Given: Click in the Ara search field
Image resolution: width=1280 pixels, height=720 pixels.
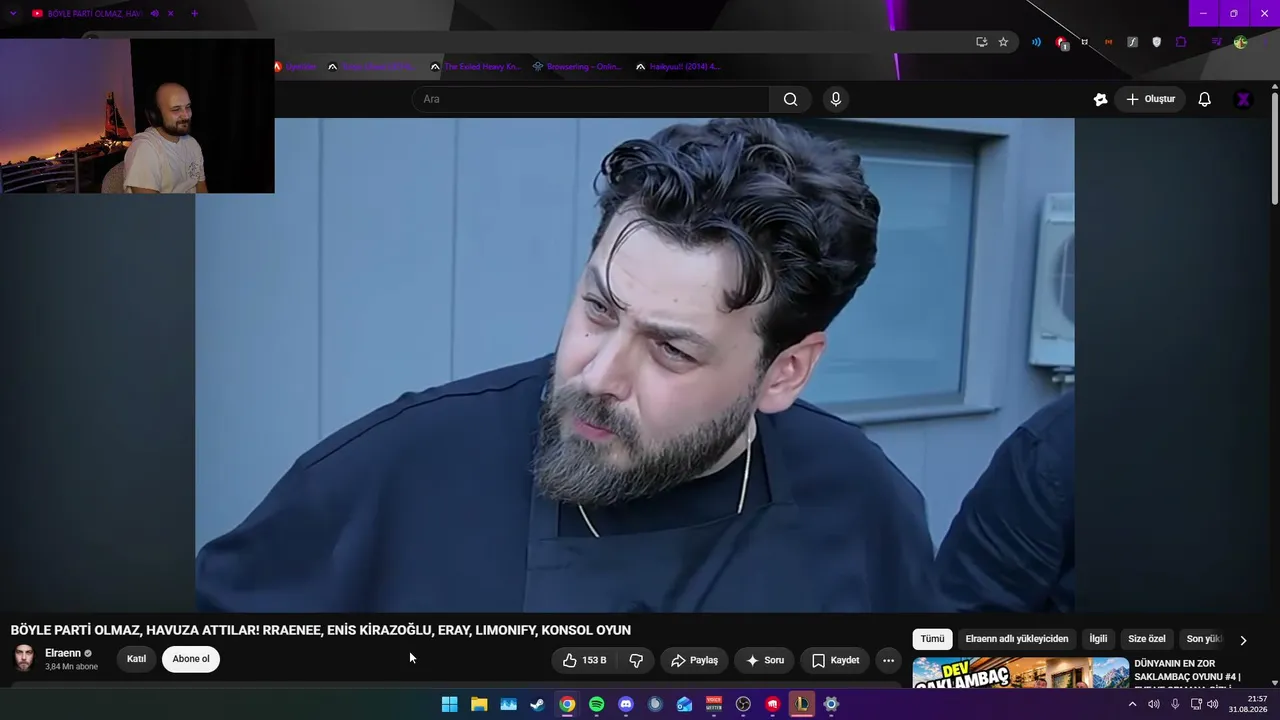Looking at the screenshot, I should tap(591, 99).
